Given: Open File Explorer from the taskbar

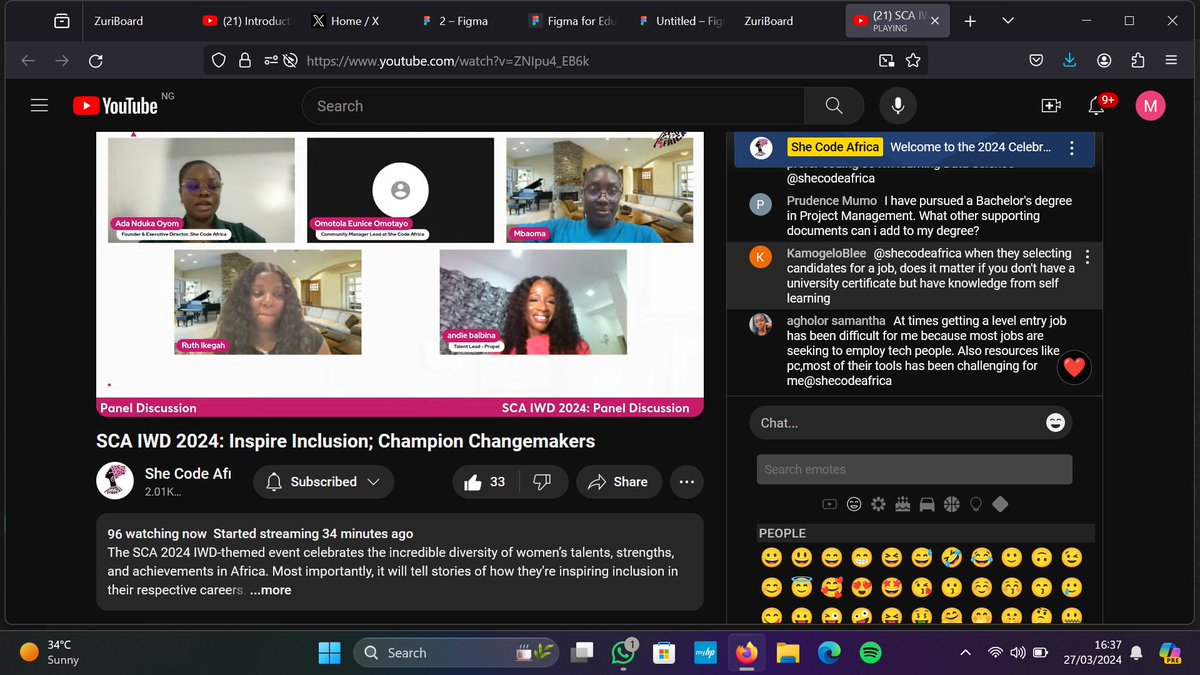Looking at the screenshot, I should [x=788, y=653].
